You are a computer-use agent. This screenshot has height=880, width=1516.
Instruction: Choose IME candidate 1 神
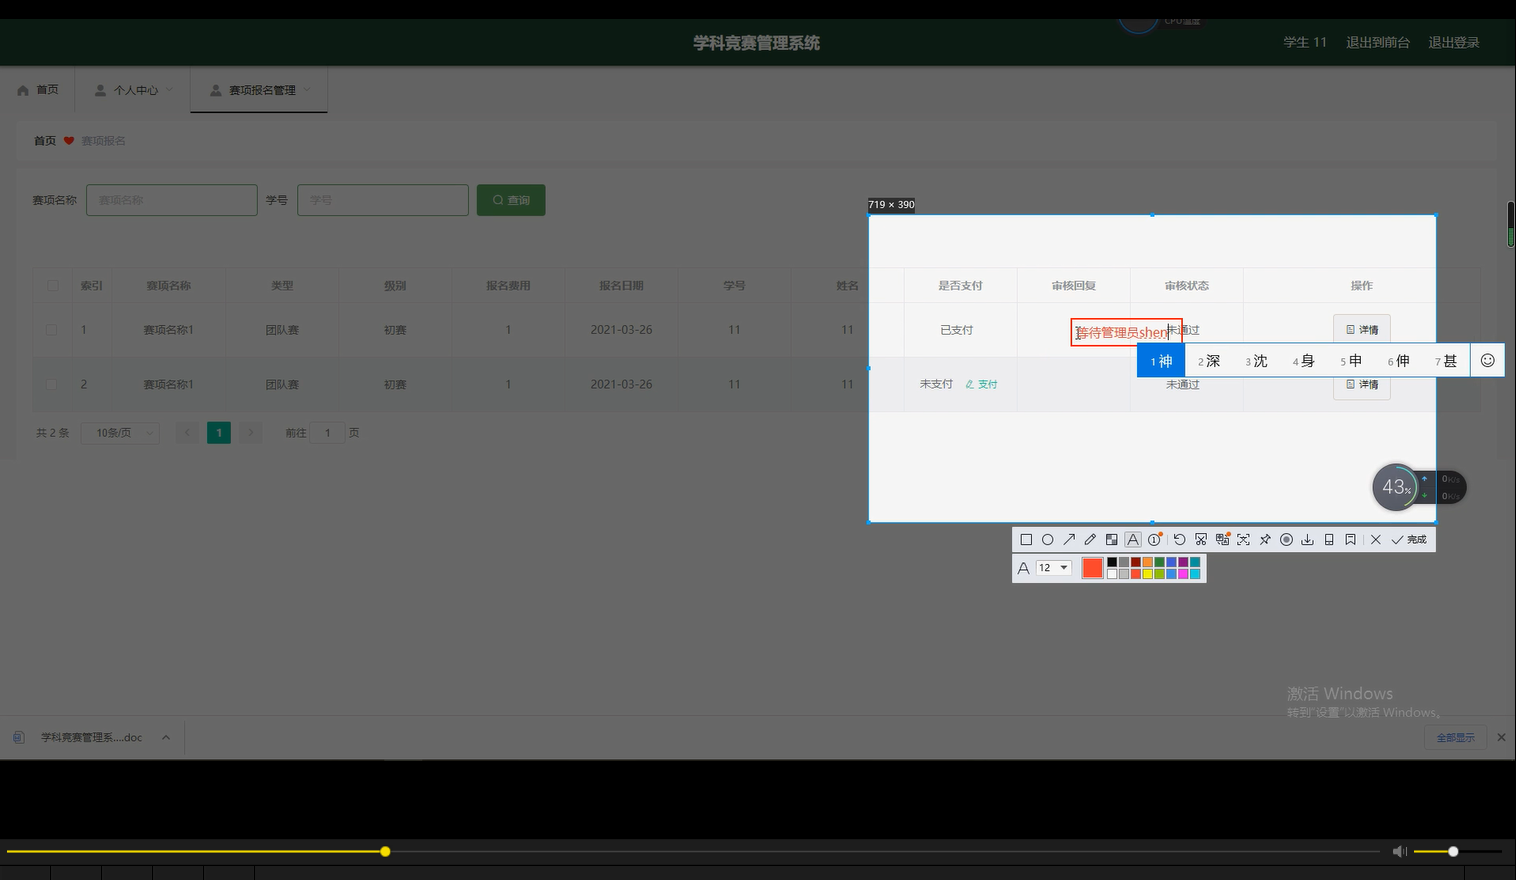pos(1161,361)
